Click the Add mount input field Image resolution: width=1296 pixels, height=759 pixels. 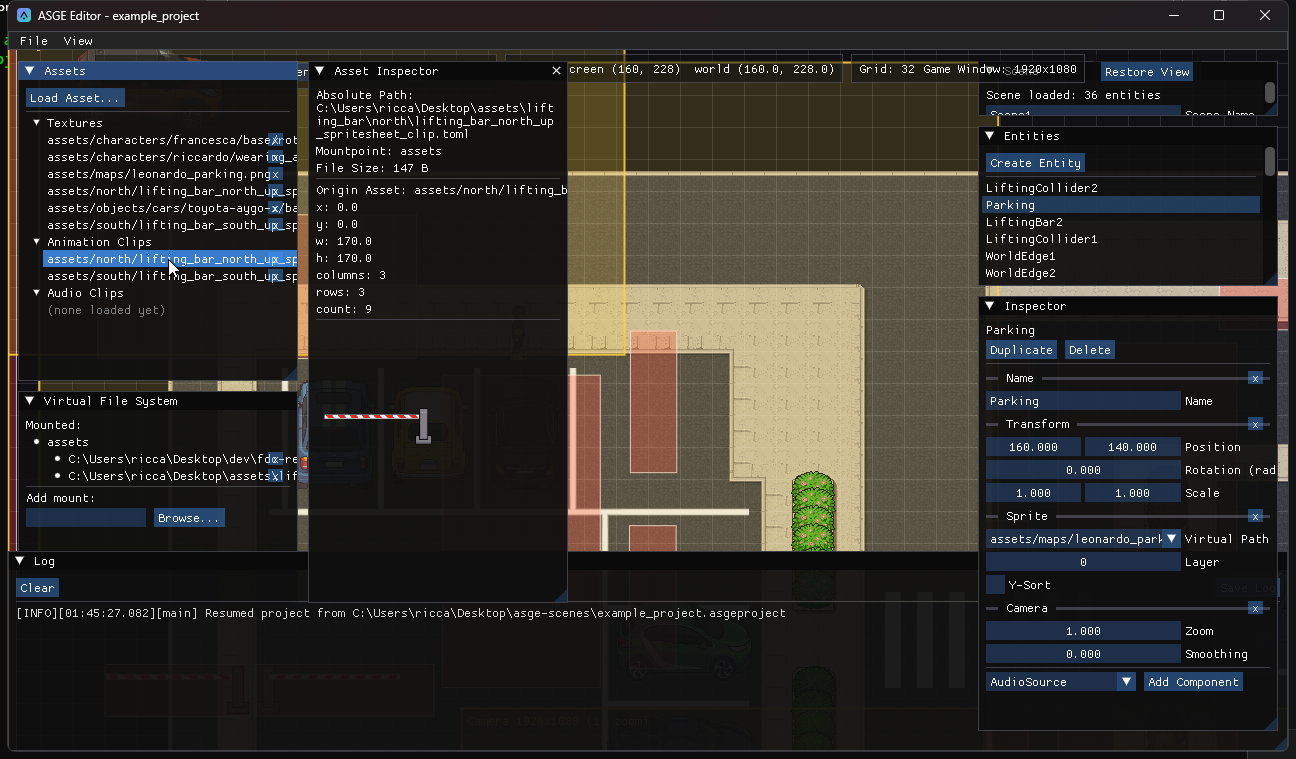point(86,518)
